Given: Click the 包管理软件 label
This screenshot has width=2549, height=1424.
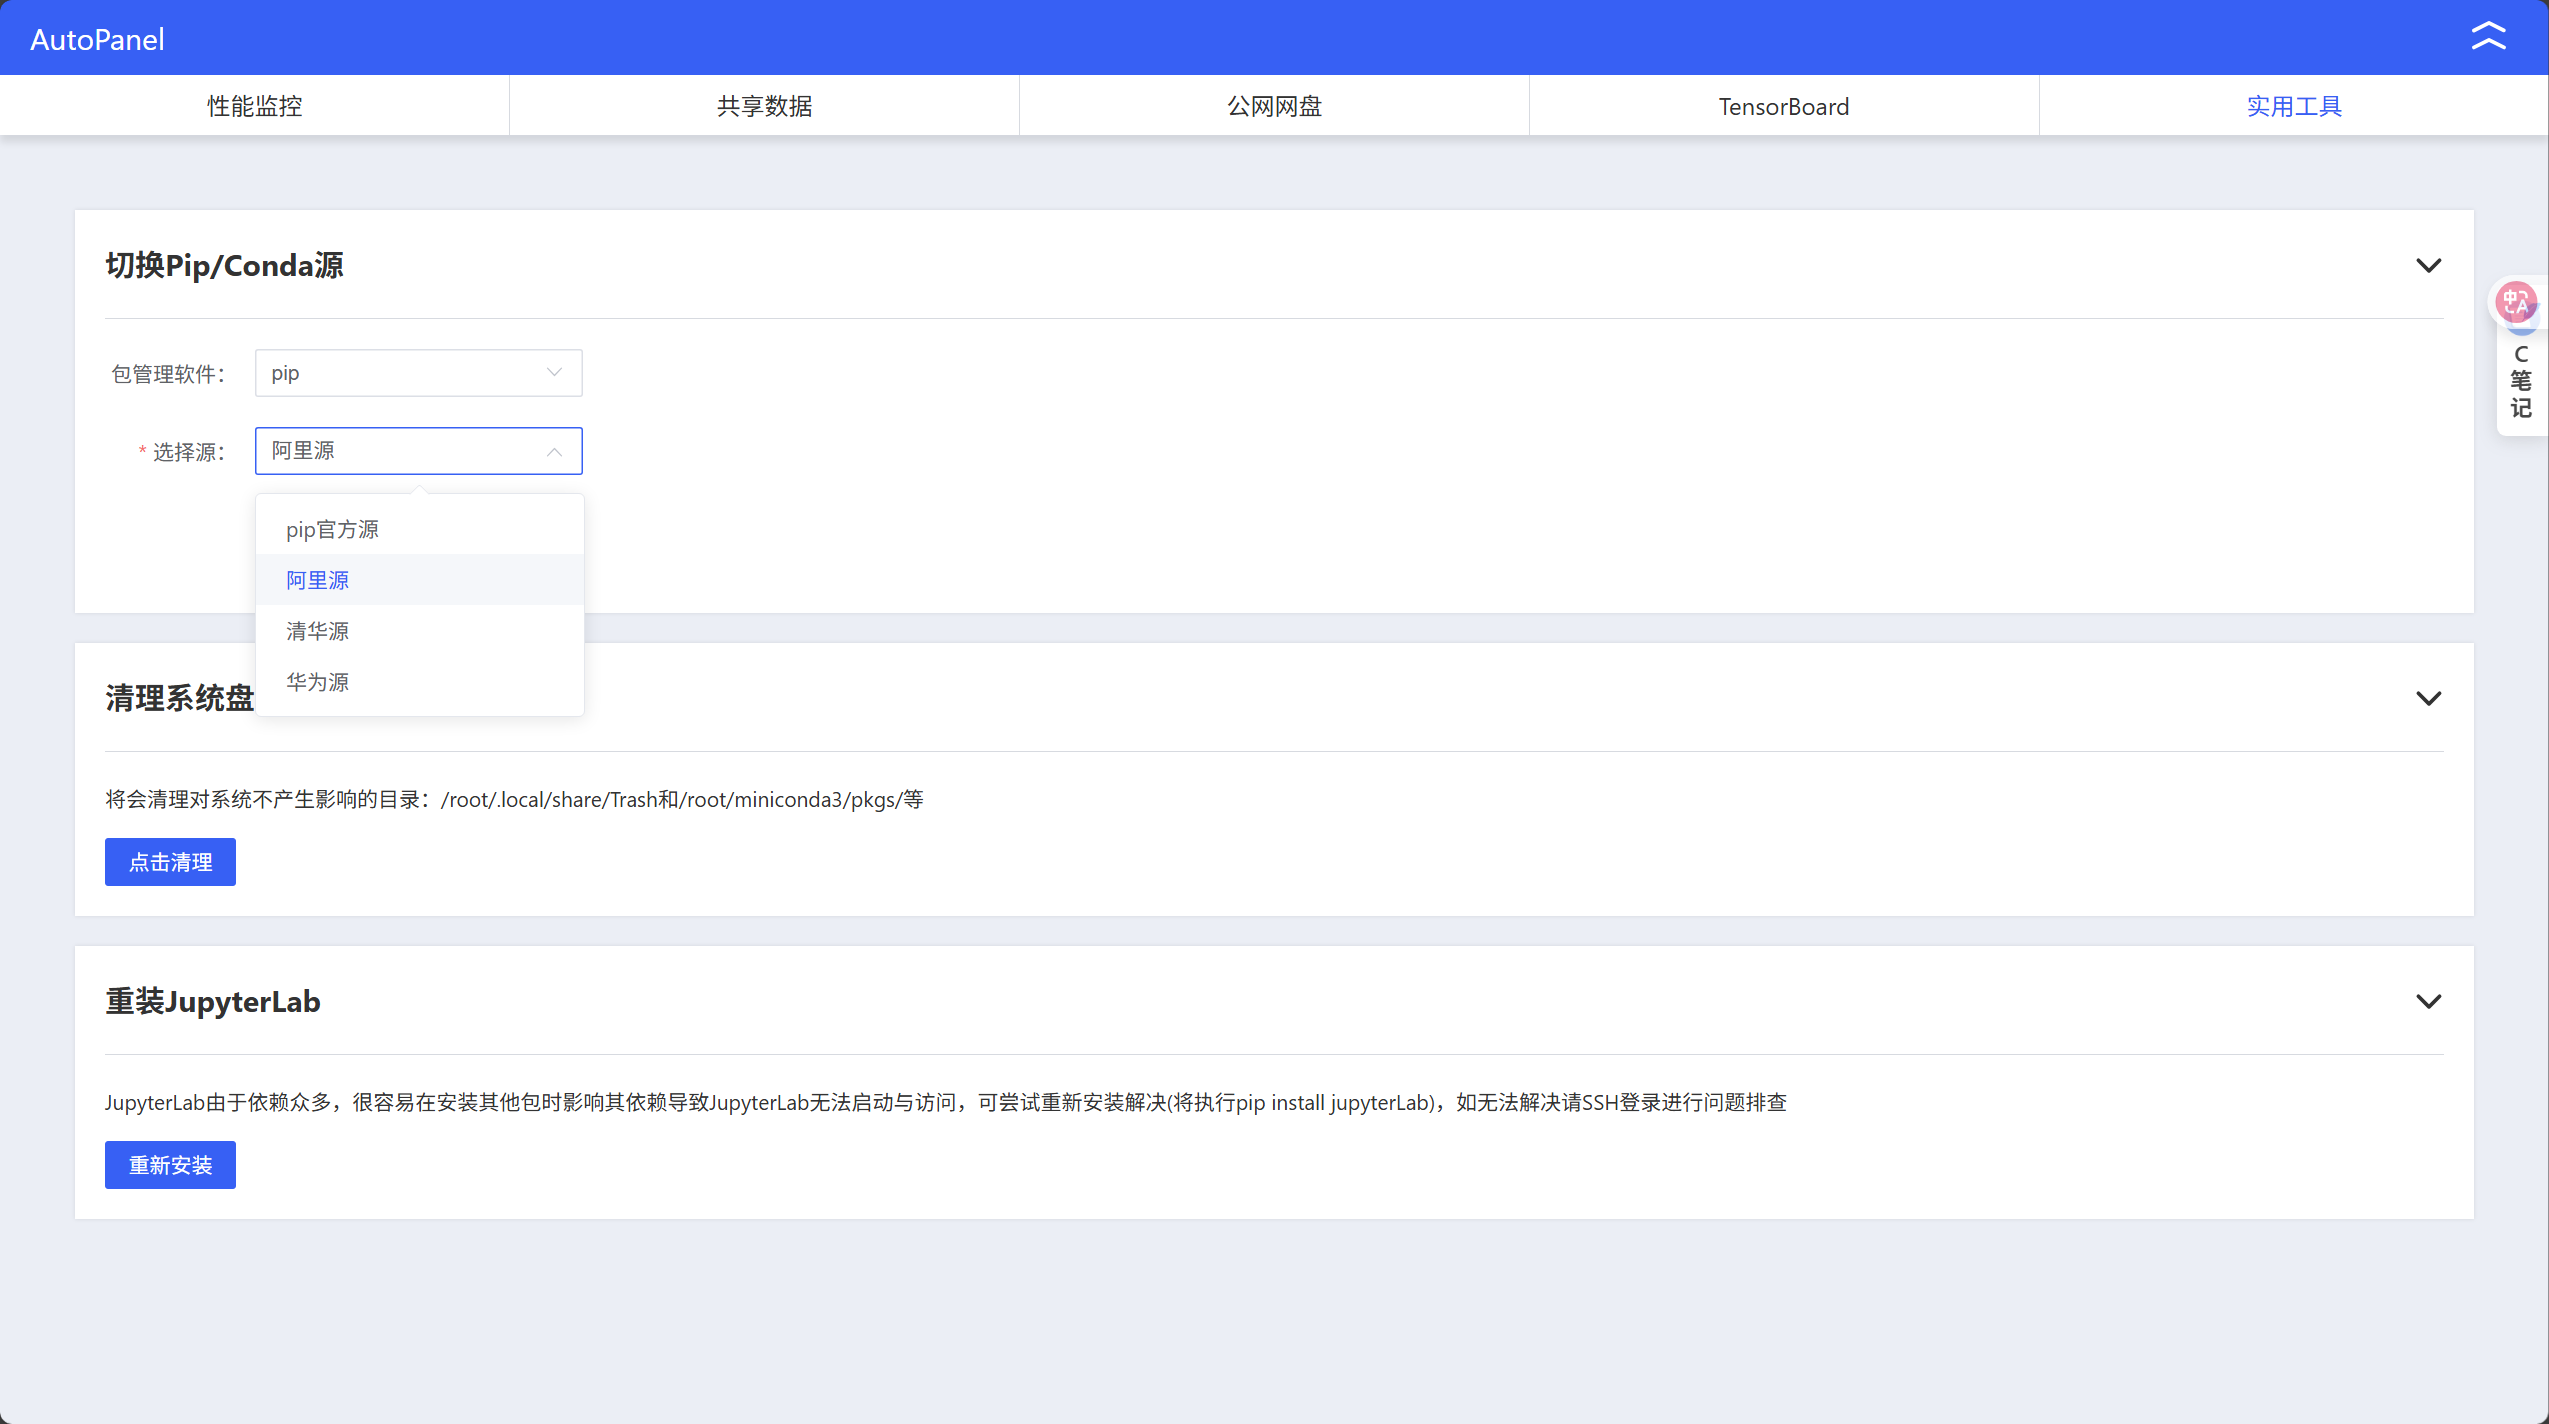Looking at the screenshot, I should click(168, 374).
